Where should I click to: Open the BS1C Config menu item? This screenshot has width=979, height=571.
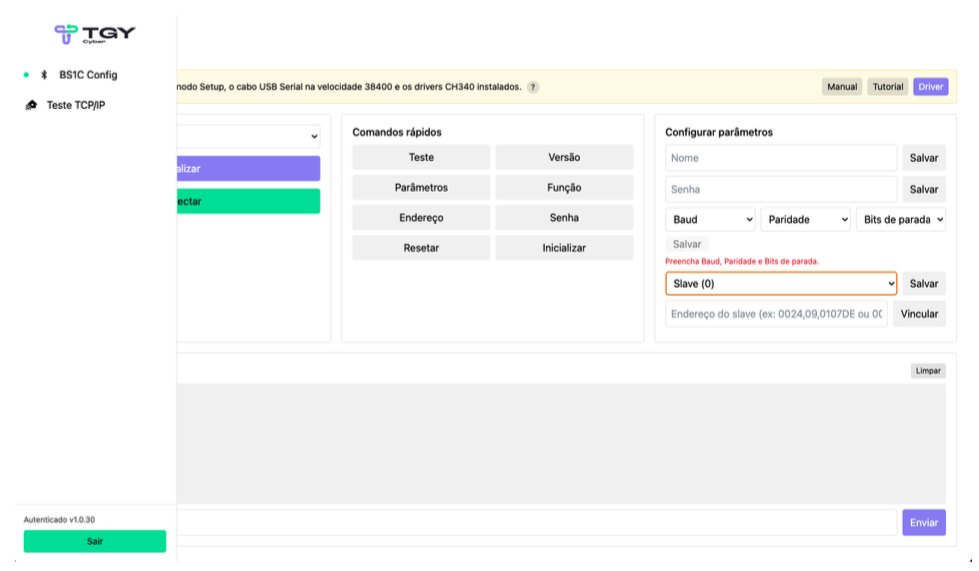[x=88, y=75]
